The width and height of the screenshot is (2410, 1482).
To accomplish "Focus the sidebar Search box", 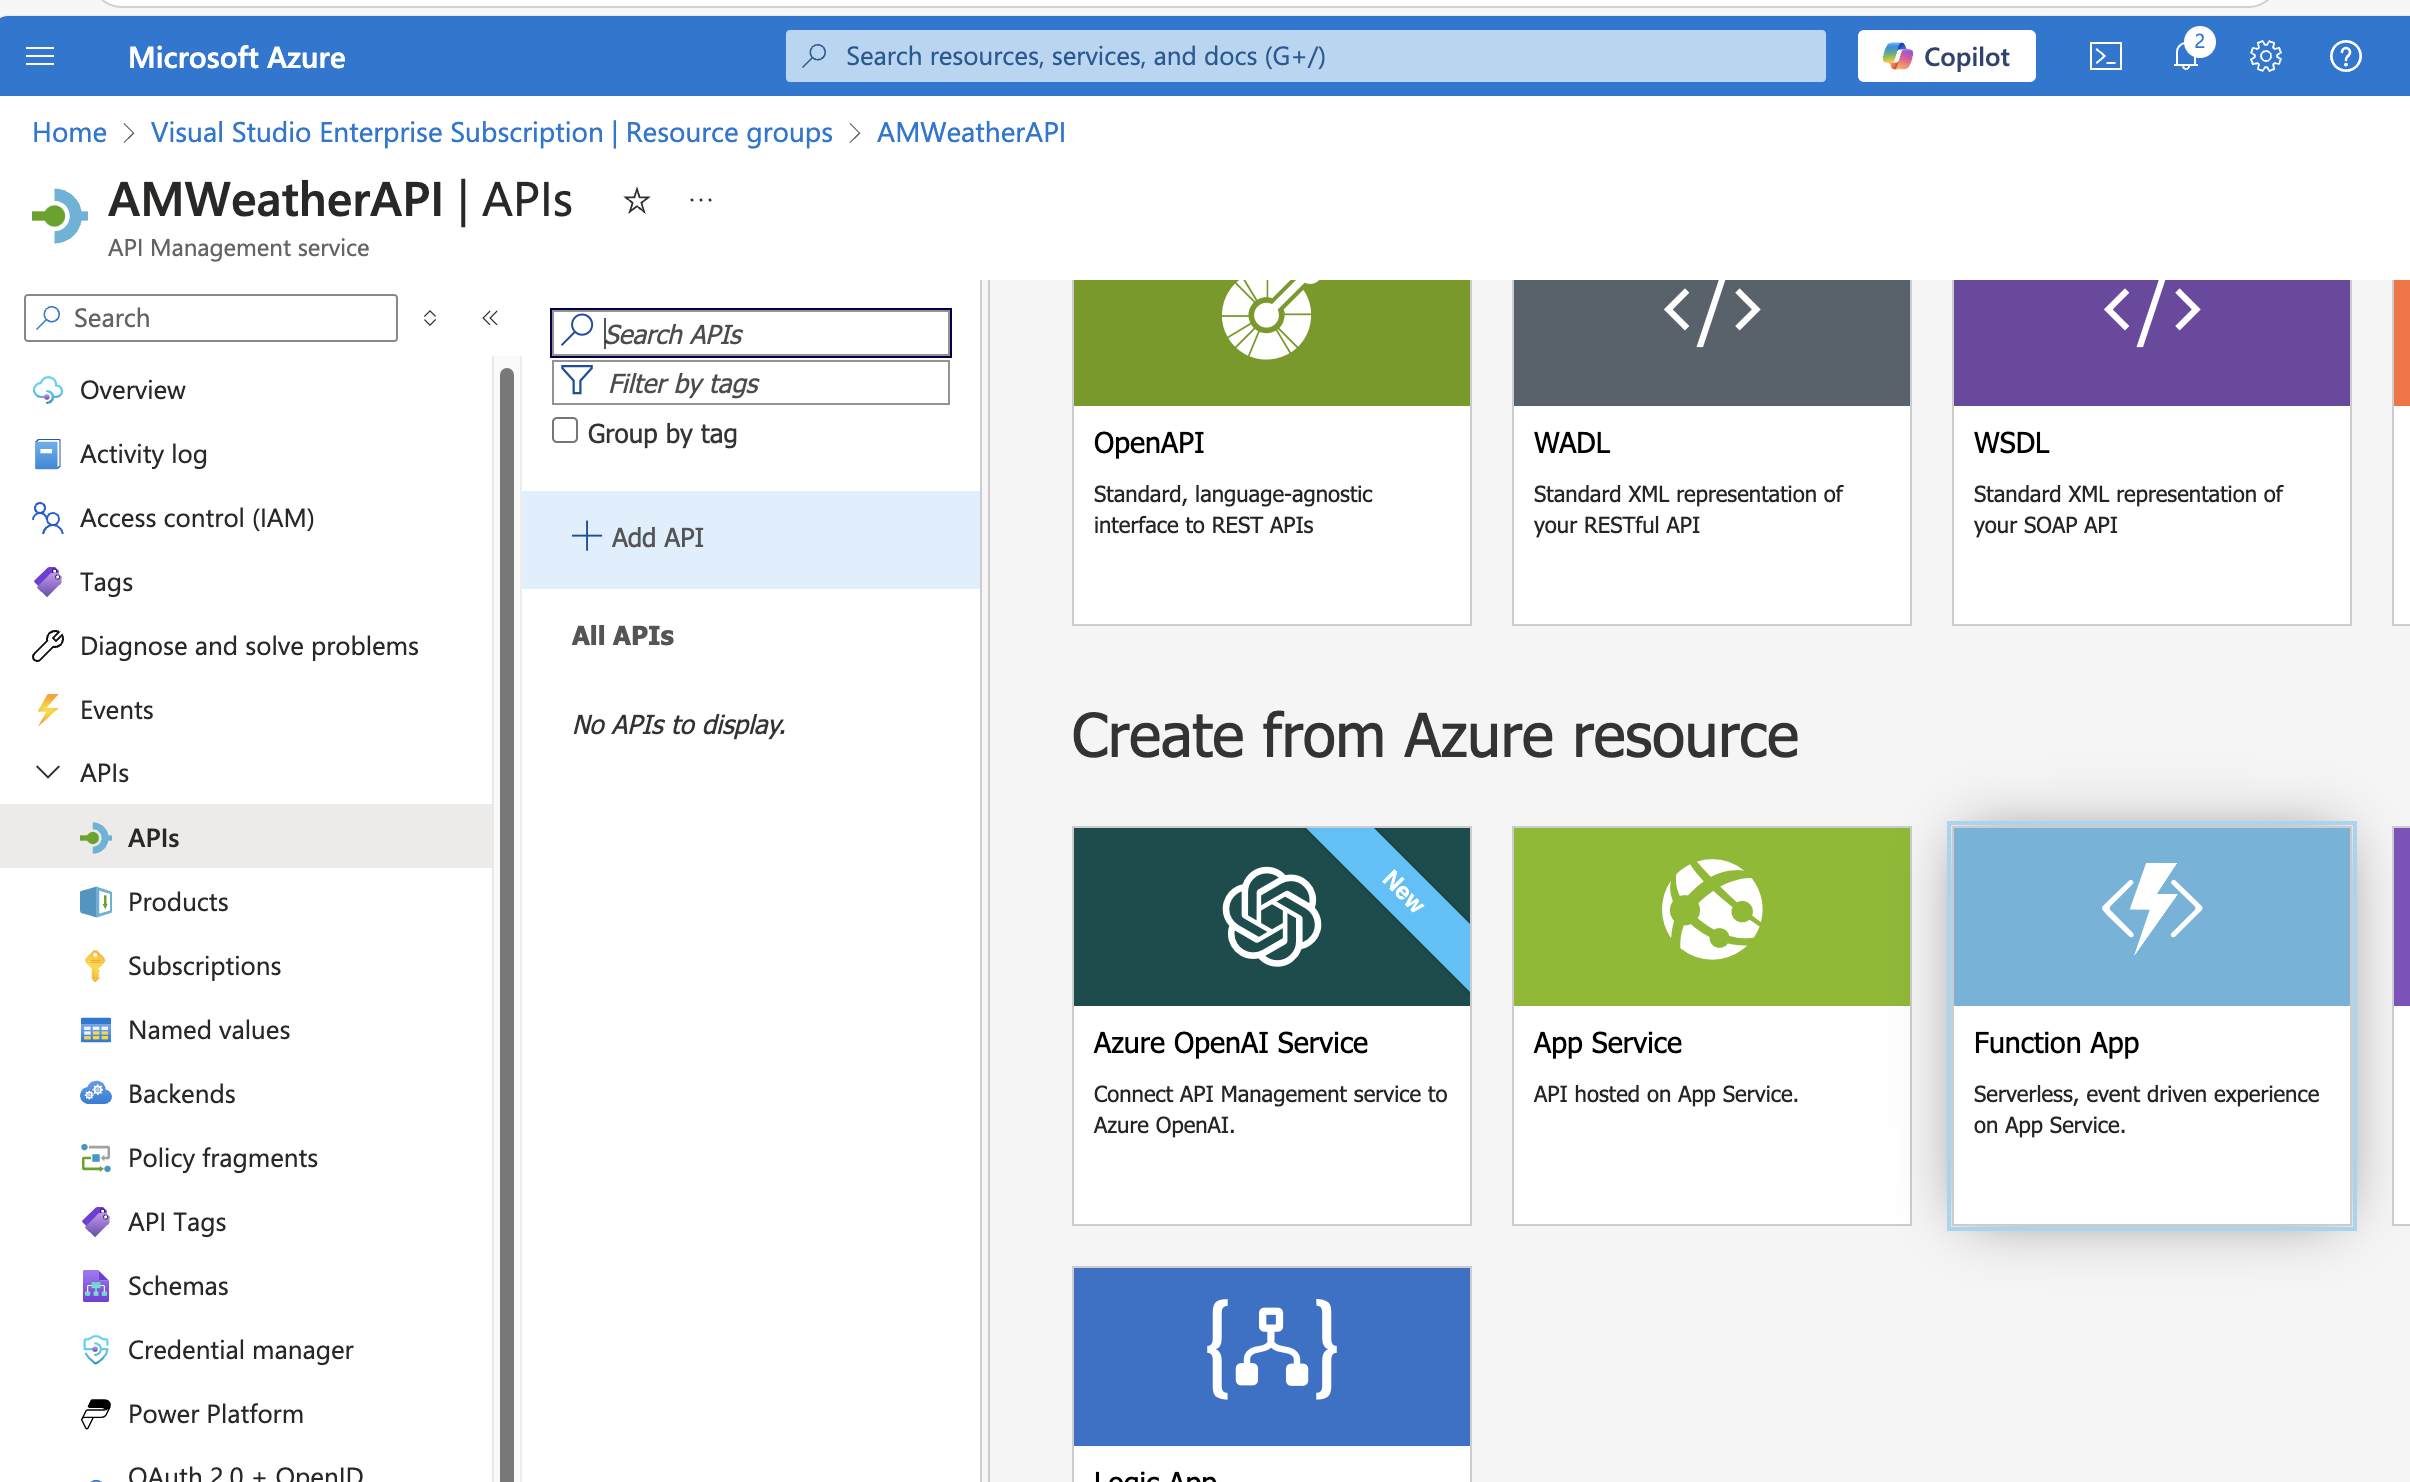I will pyautogui.click(x=211, y=318).
